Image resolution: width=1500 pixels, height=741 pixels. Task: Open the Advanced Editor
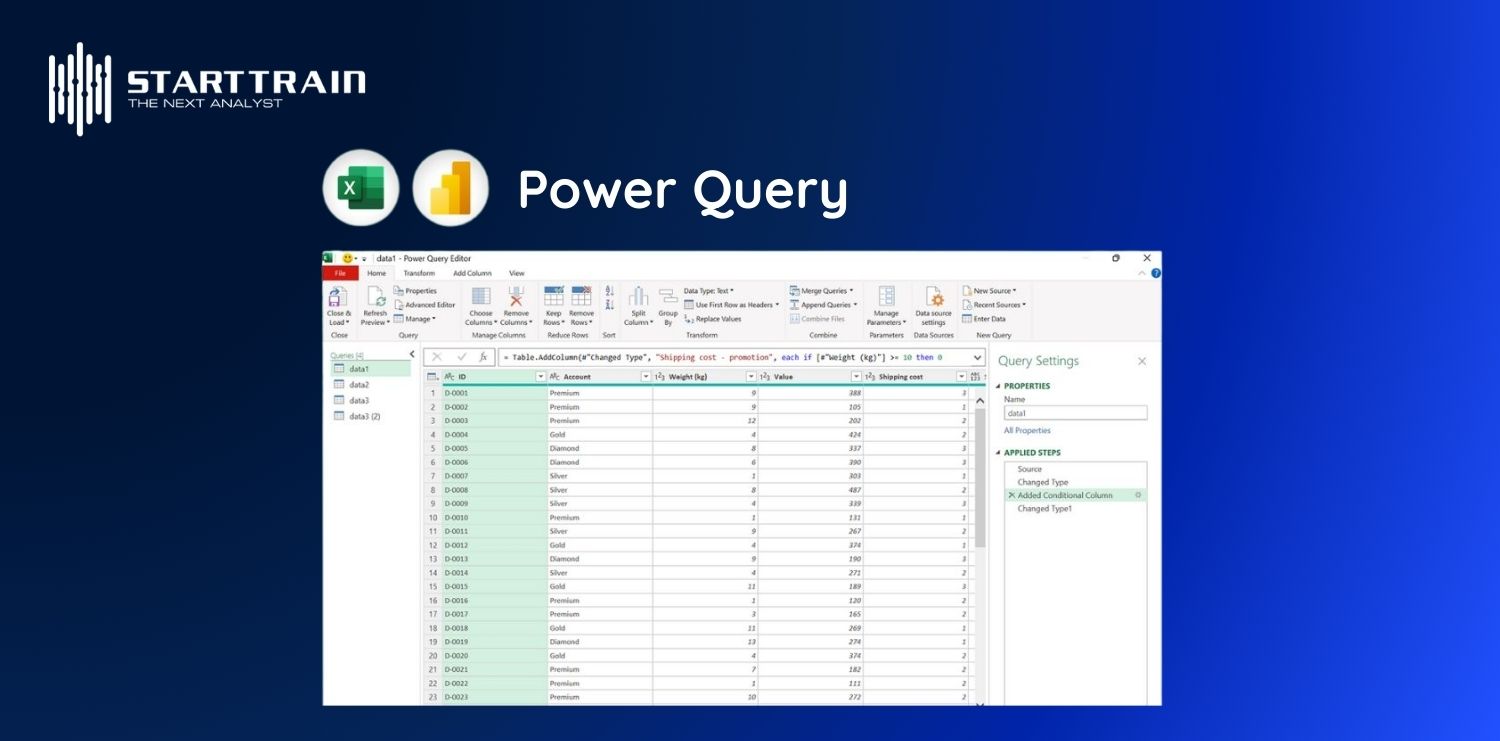point(428,304)
